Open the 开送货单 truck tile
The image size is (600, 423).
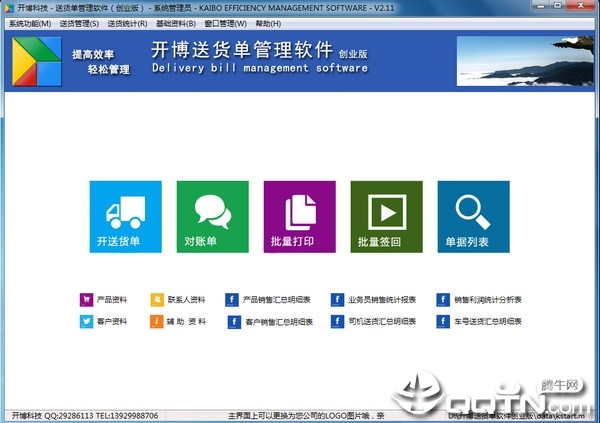point(126,217)
